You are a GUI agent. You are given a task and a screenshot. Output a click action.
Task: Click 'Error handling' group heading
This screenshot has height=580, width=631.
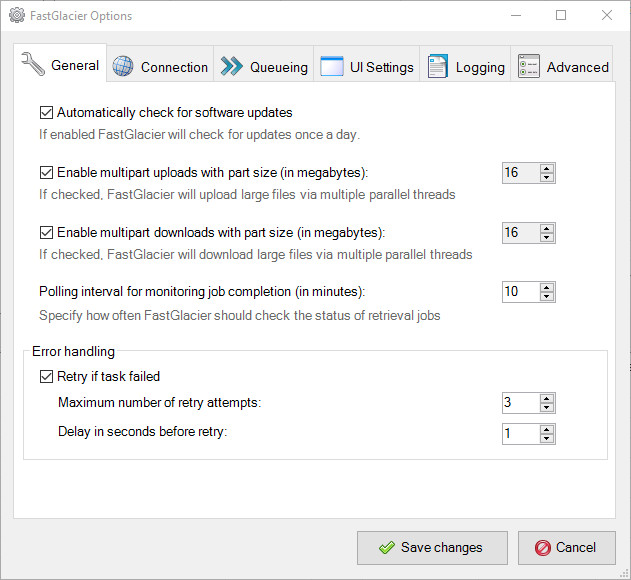click(x=73, y=351)
